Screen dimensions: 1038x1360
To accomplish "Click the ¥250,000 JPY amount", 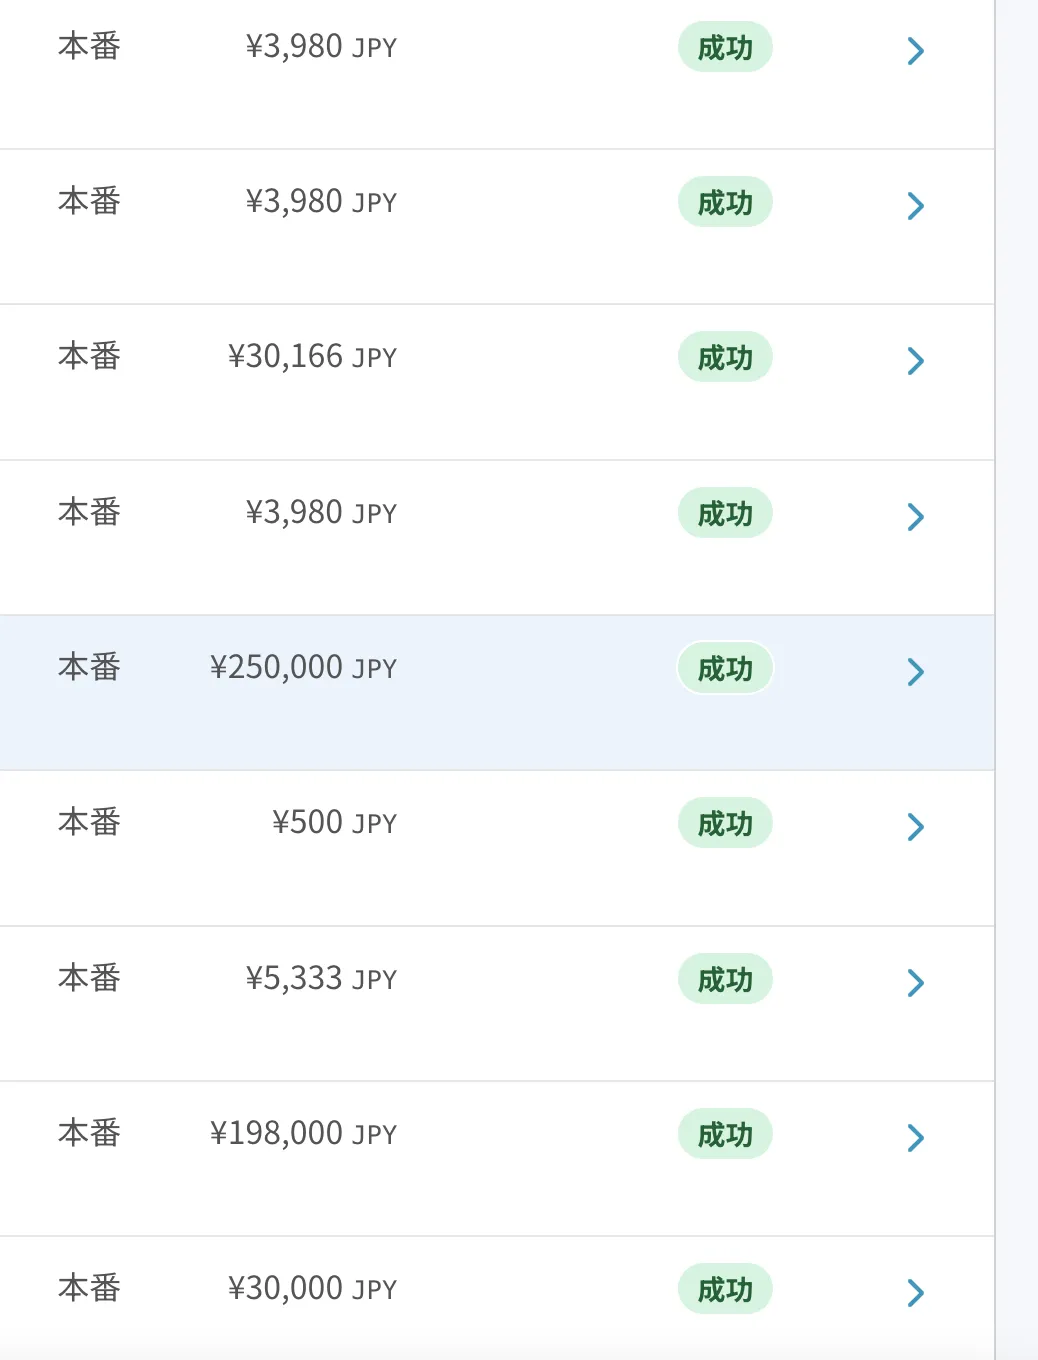I will coord(303,667).
